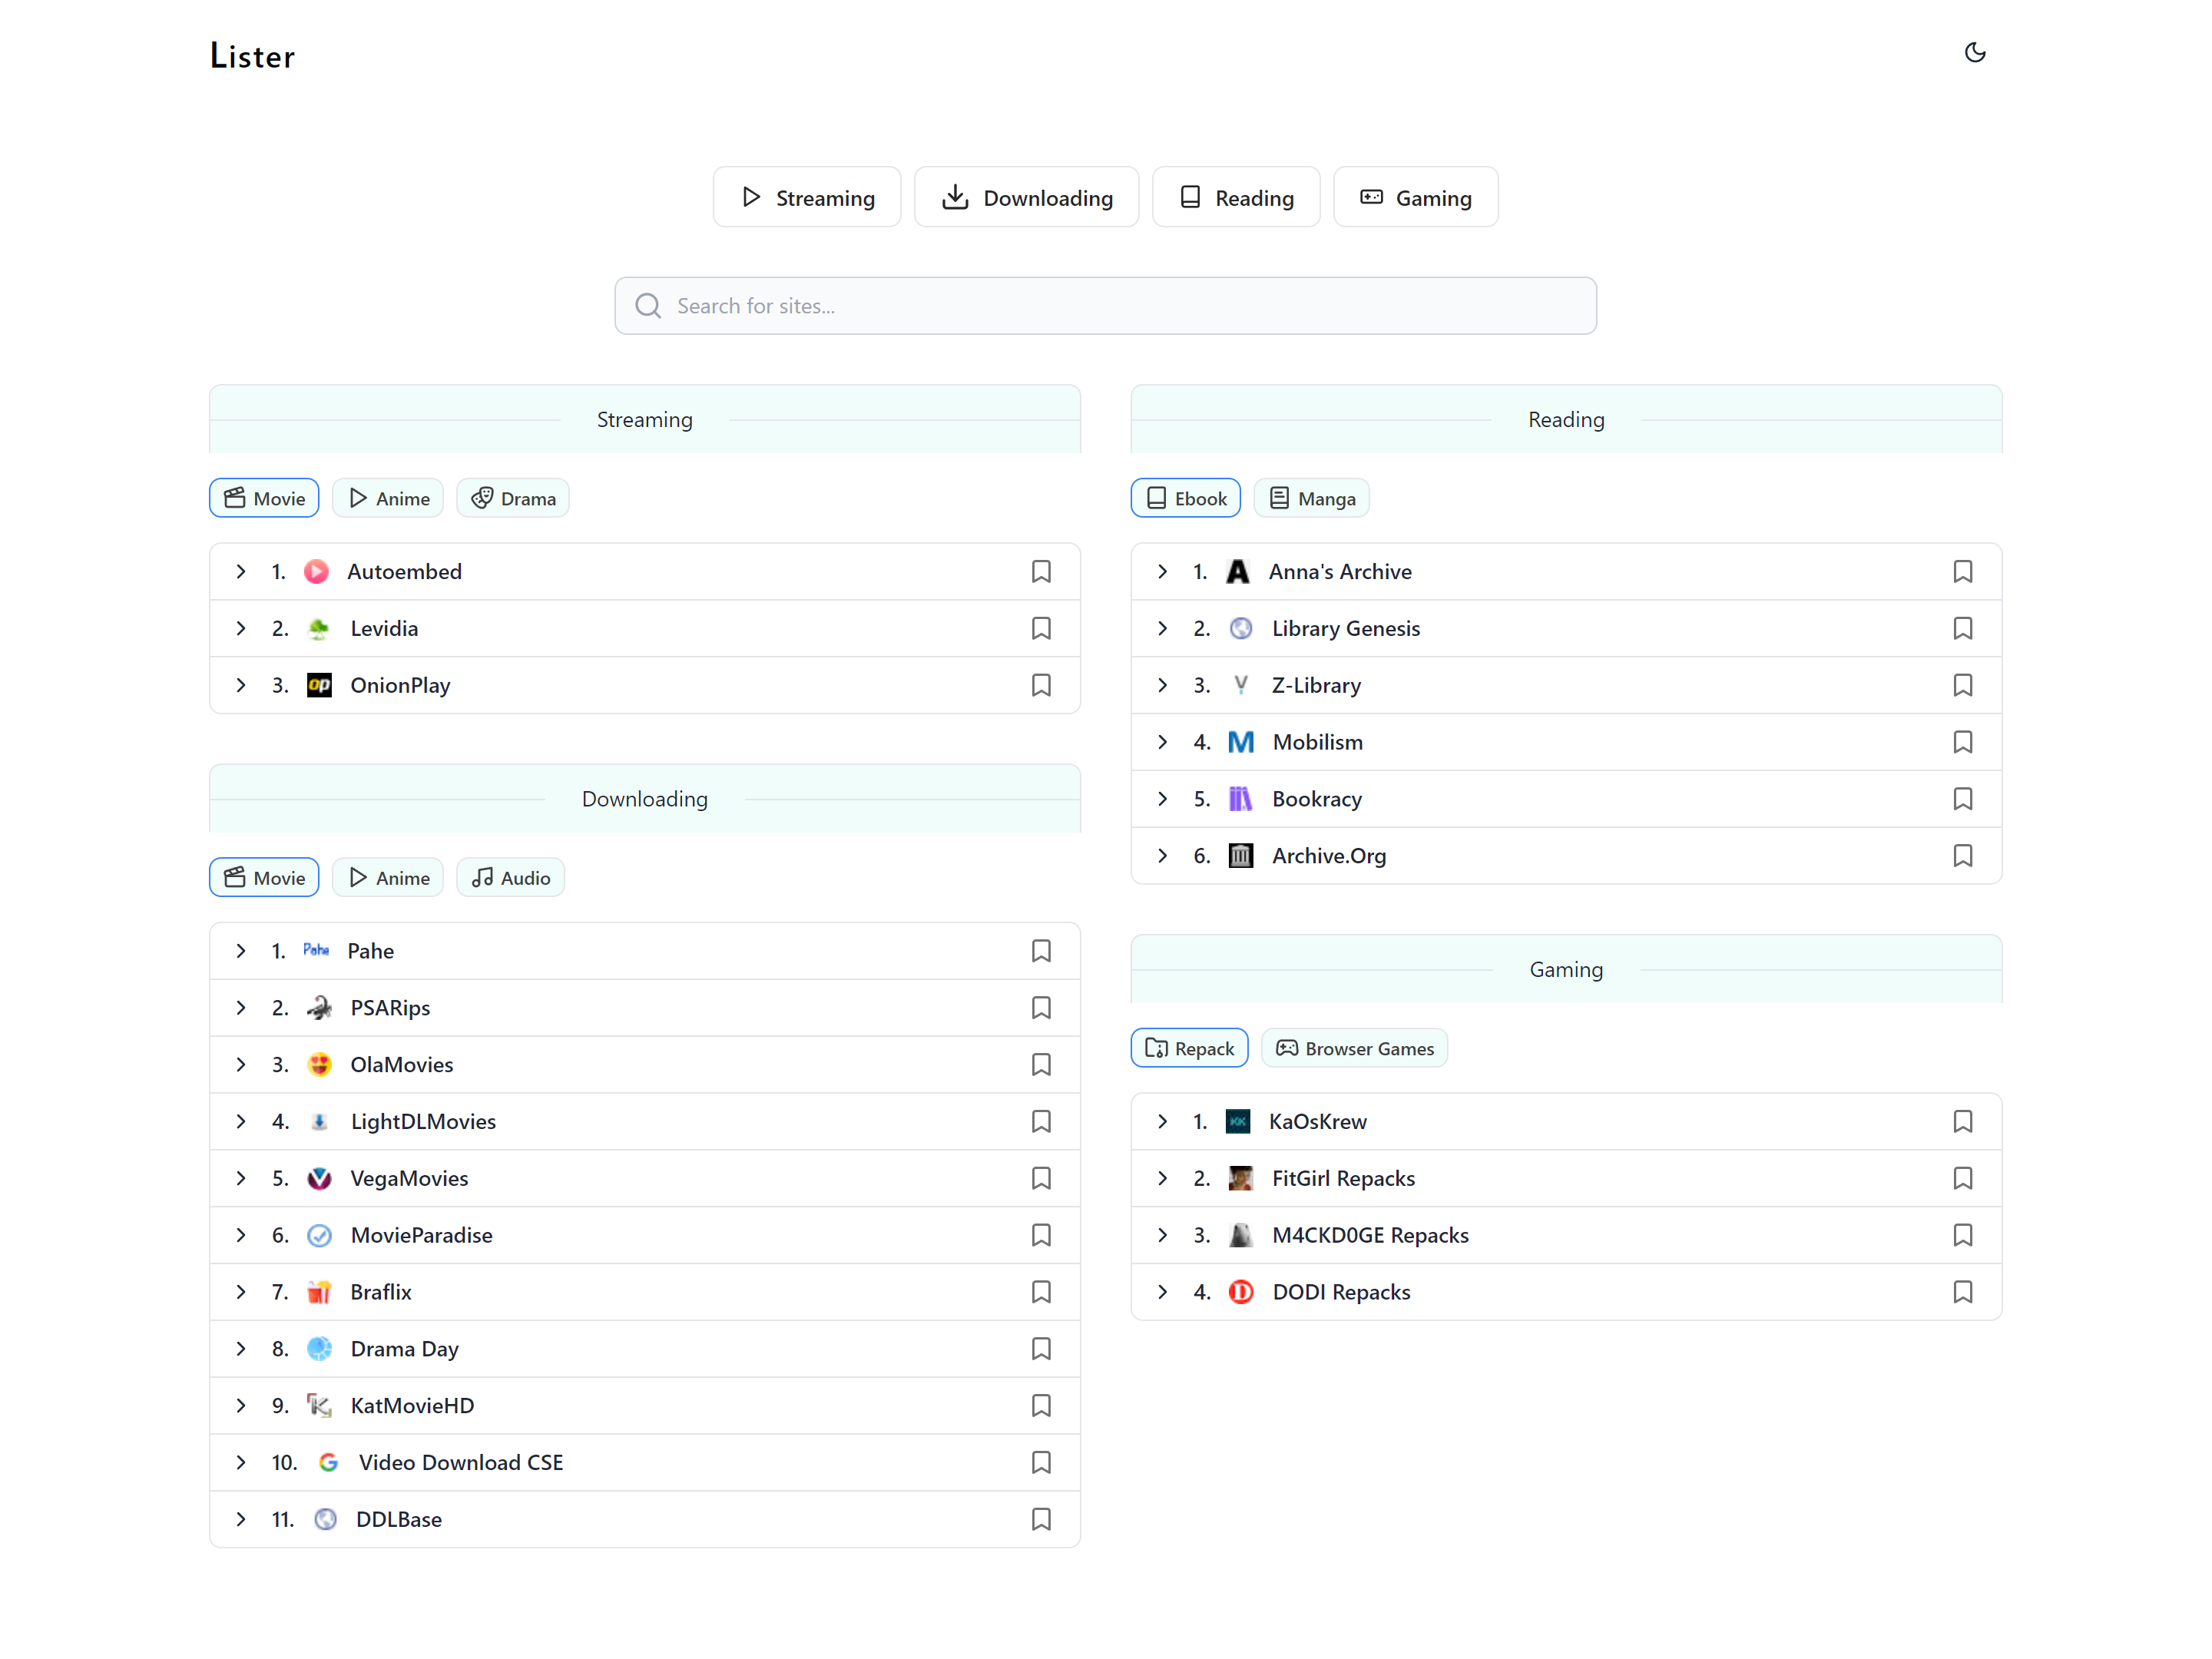Click the Pahe site logo icon
The image size is (2212, 1659).
[316, 951]
